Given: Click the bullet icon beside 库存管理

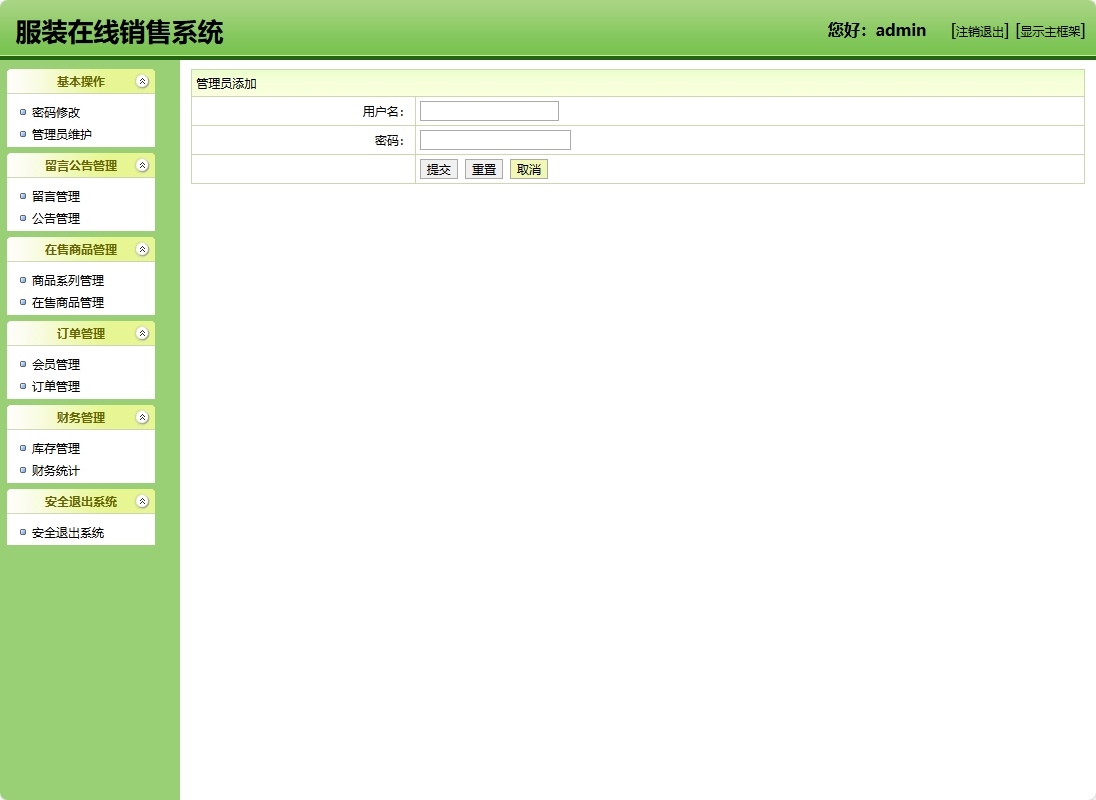Looking at the screenshot, I should [x=23, y=448].
